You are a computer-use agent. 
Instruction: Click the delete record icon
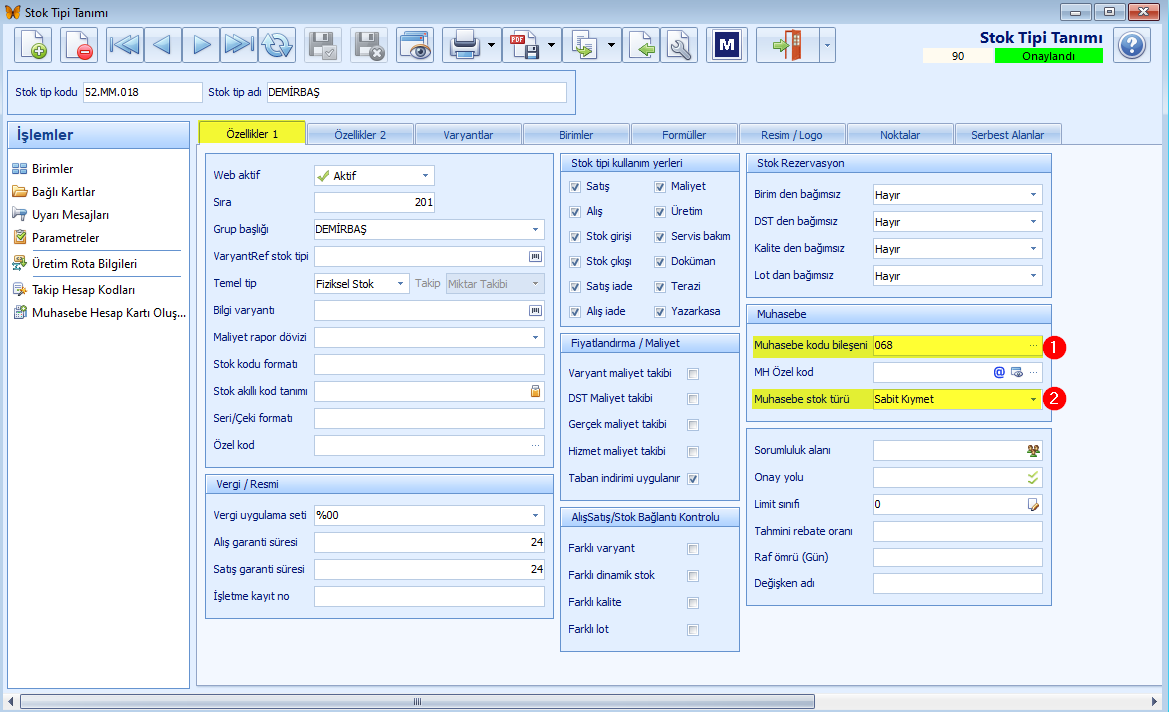click(78, 45)
